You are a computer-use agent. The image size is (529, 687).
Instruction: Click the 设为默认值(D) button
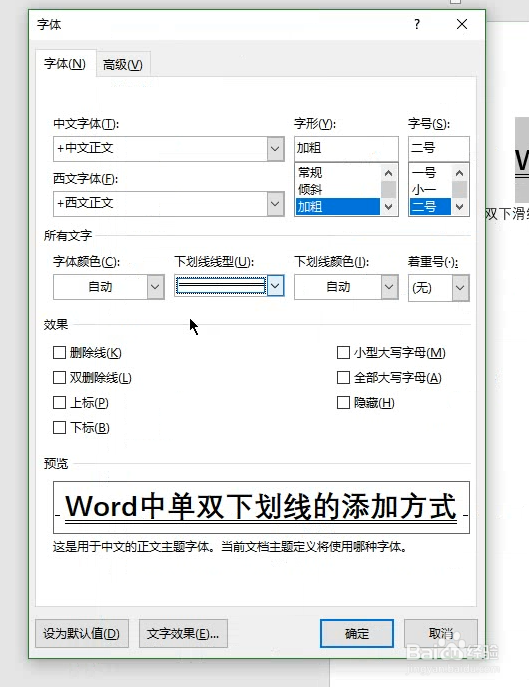[82, 634]
